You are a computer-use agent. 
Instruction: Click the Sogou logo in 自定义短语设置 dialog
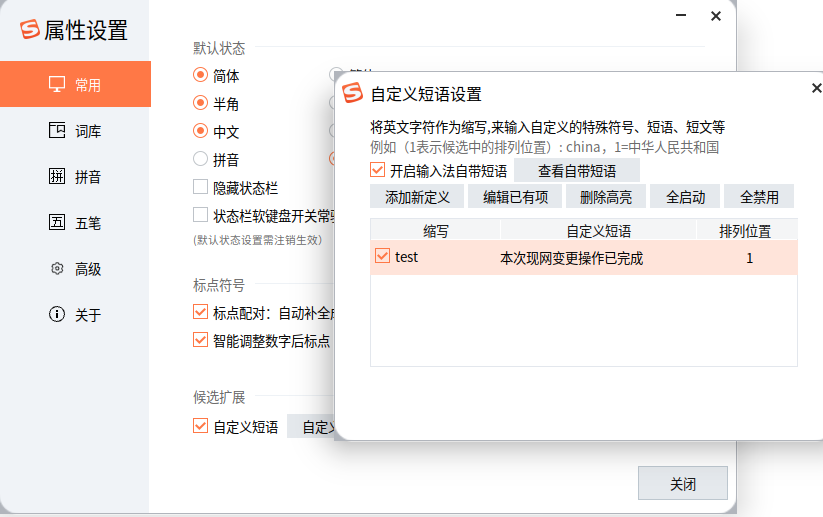point(352,93)
